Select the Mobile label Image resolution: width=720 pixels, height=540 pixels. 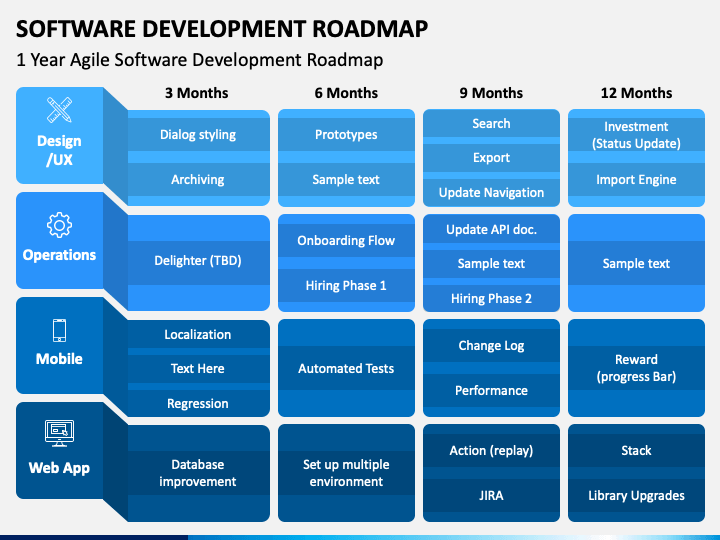(x=59, y=359)
